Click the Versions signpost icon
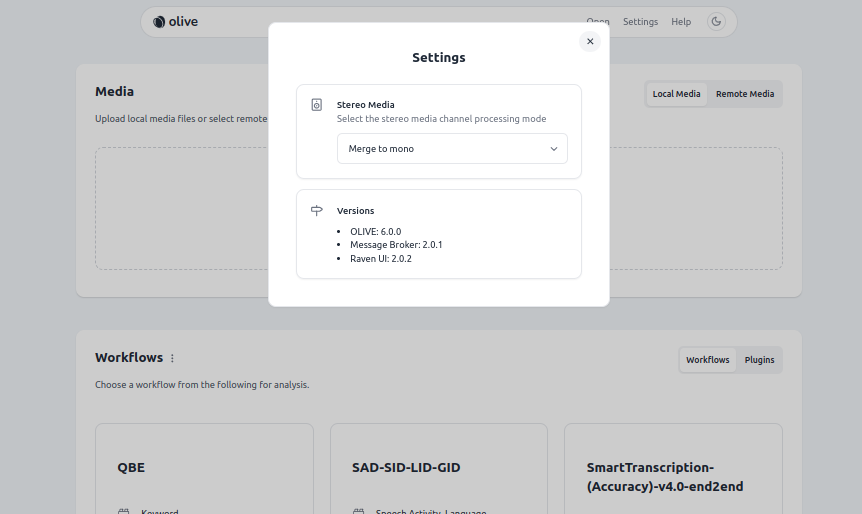This screenshot has height=514, width=862. pos(317,210)
